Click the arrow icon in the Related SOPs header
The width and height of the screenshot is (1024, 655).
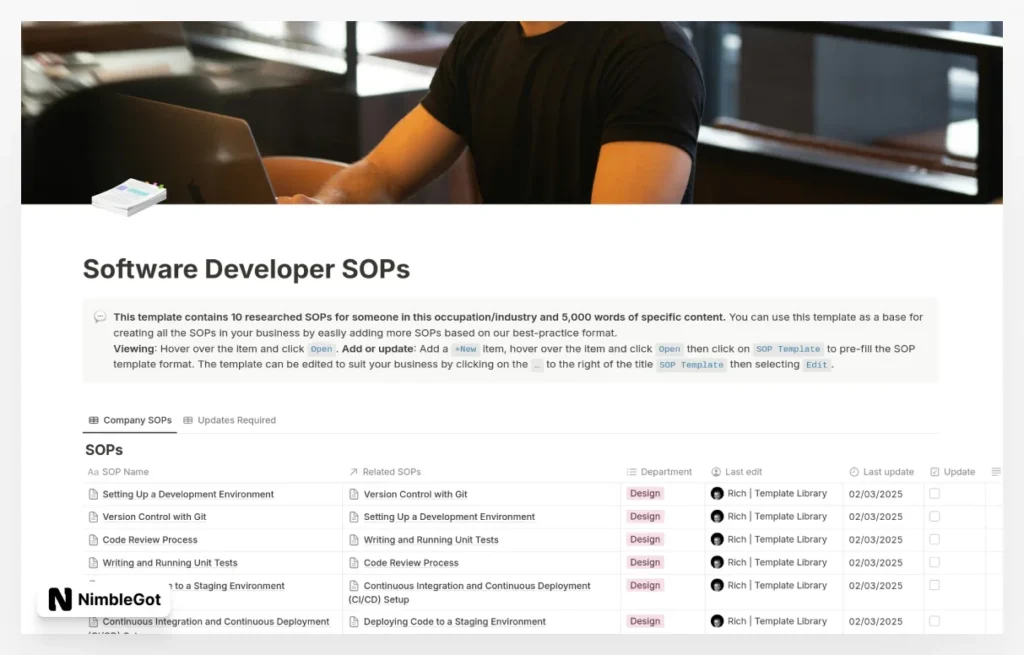coord(352,471)
